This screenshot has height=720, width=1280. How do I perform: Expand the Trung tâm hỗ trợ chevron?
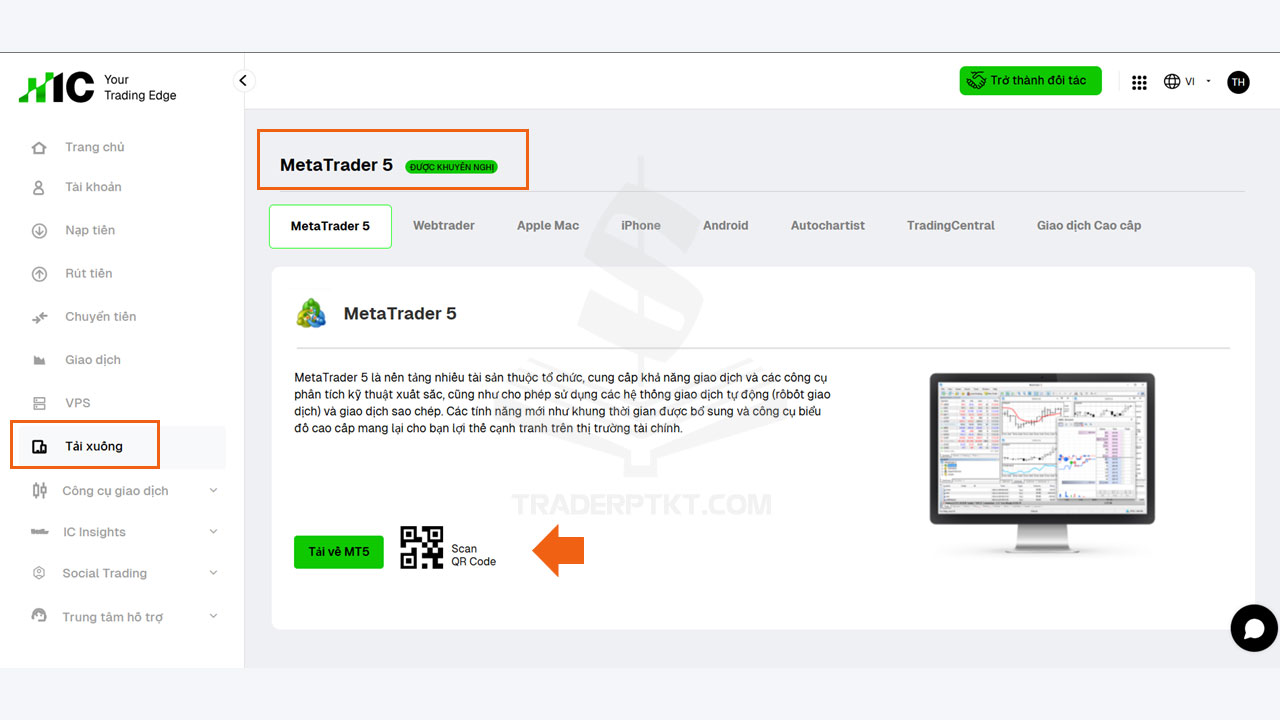[x=213, y=616]
